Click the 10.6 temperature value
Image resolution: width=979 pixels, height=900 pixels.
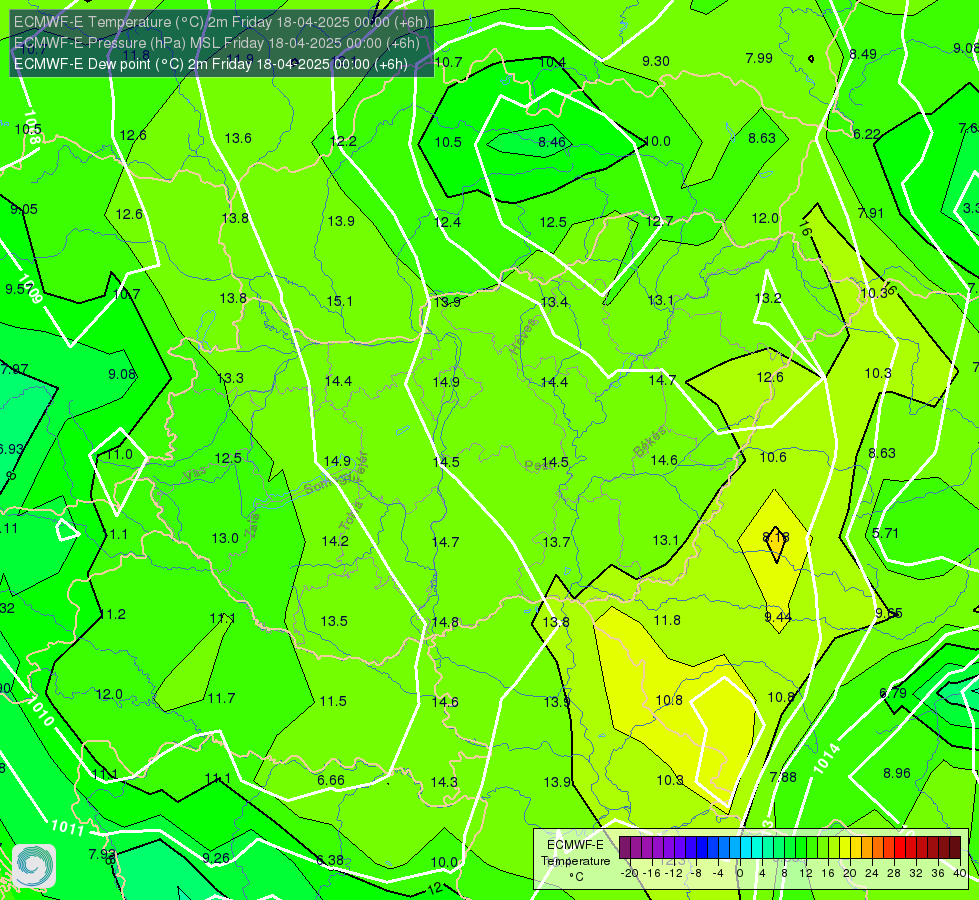773,457
